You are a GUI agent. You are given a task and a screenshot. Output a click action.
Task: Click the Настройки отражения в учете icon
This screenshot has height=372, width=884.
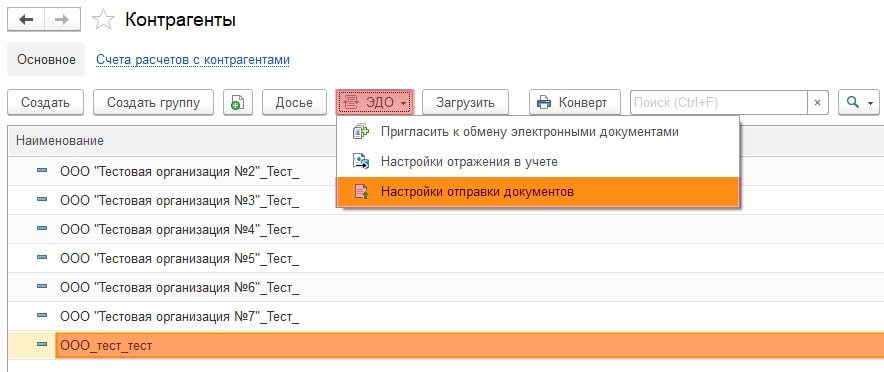361,162
